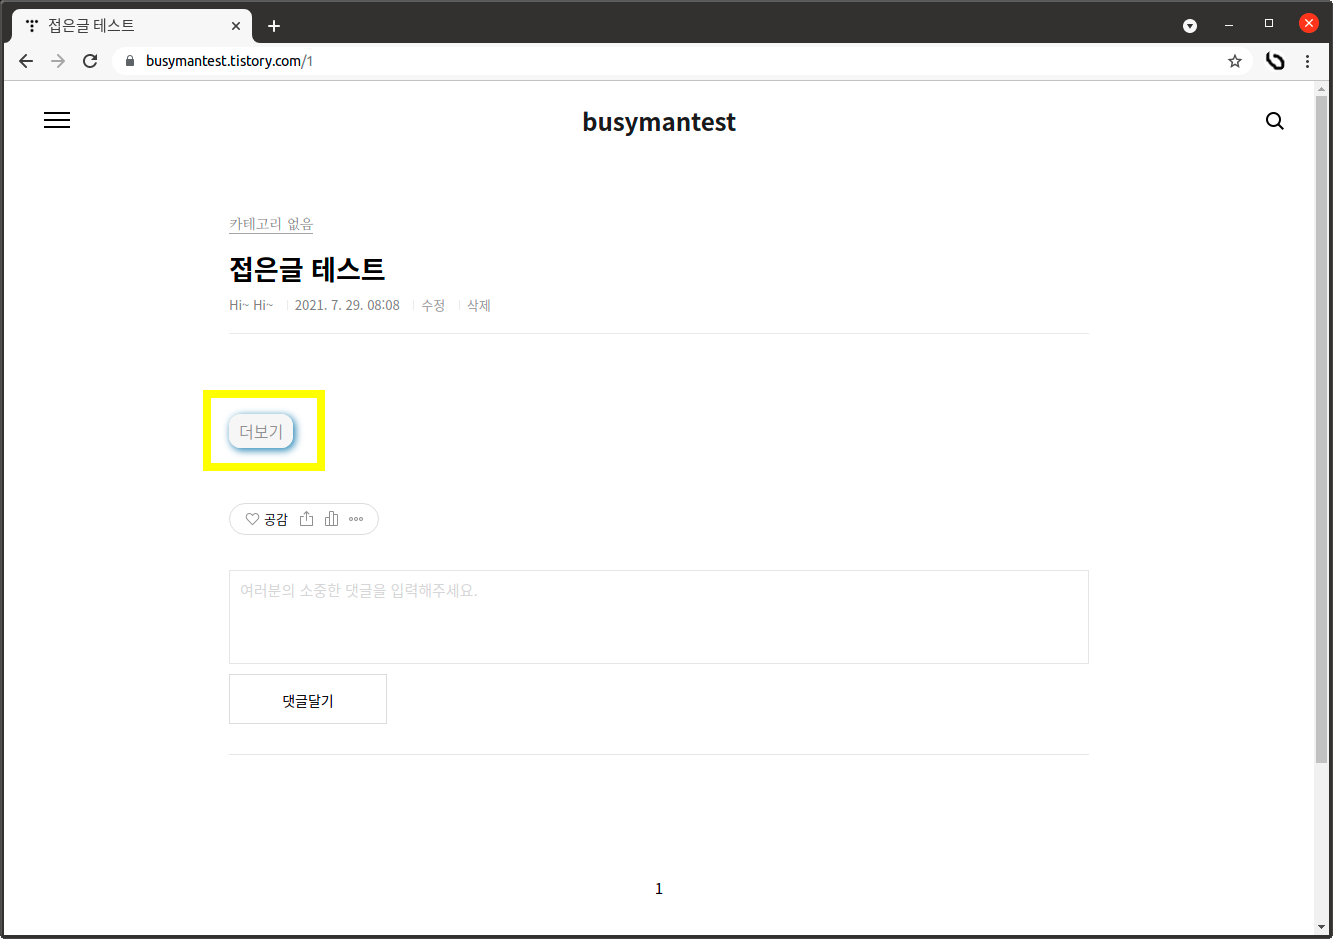Image resolution: width=1333 pixels, height=939 pixels.
Task: Open the 카테고리 없음 category link
Action: (271, 224)
